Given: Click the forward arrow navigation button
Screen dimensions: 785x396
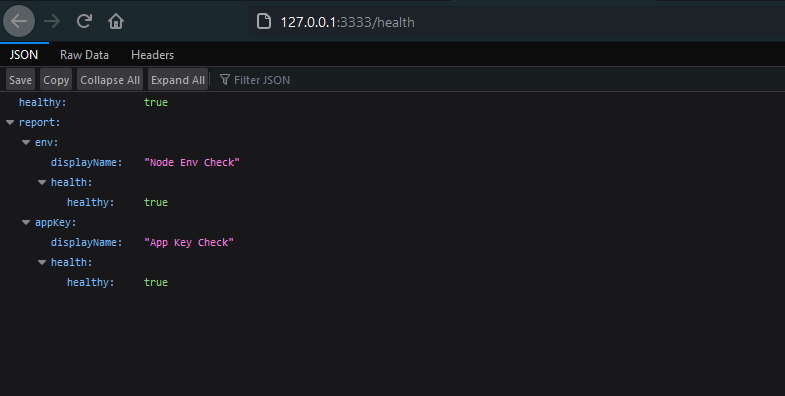Looking at the screenshot, I should (52, 22).
